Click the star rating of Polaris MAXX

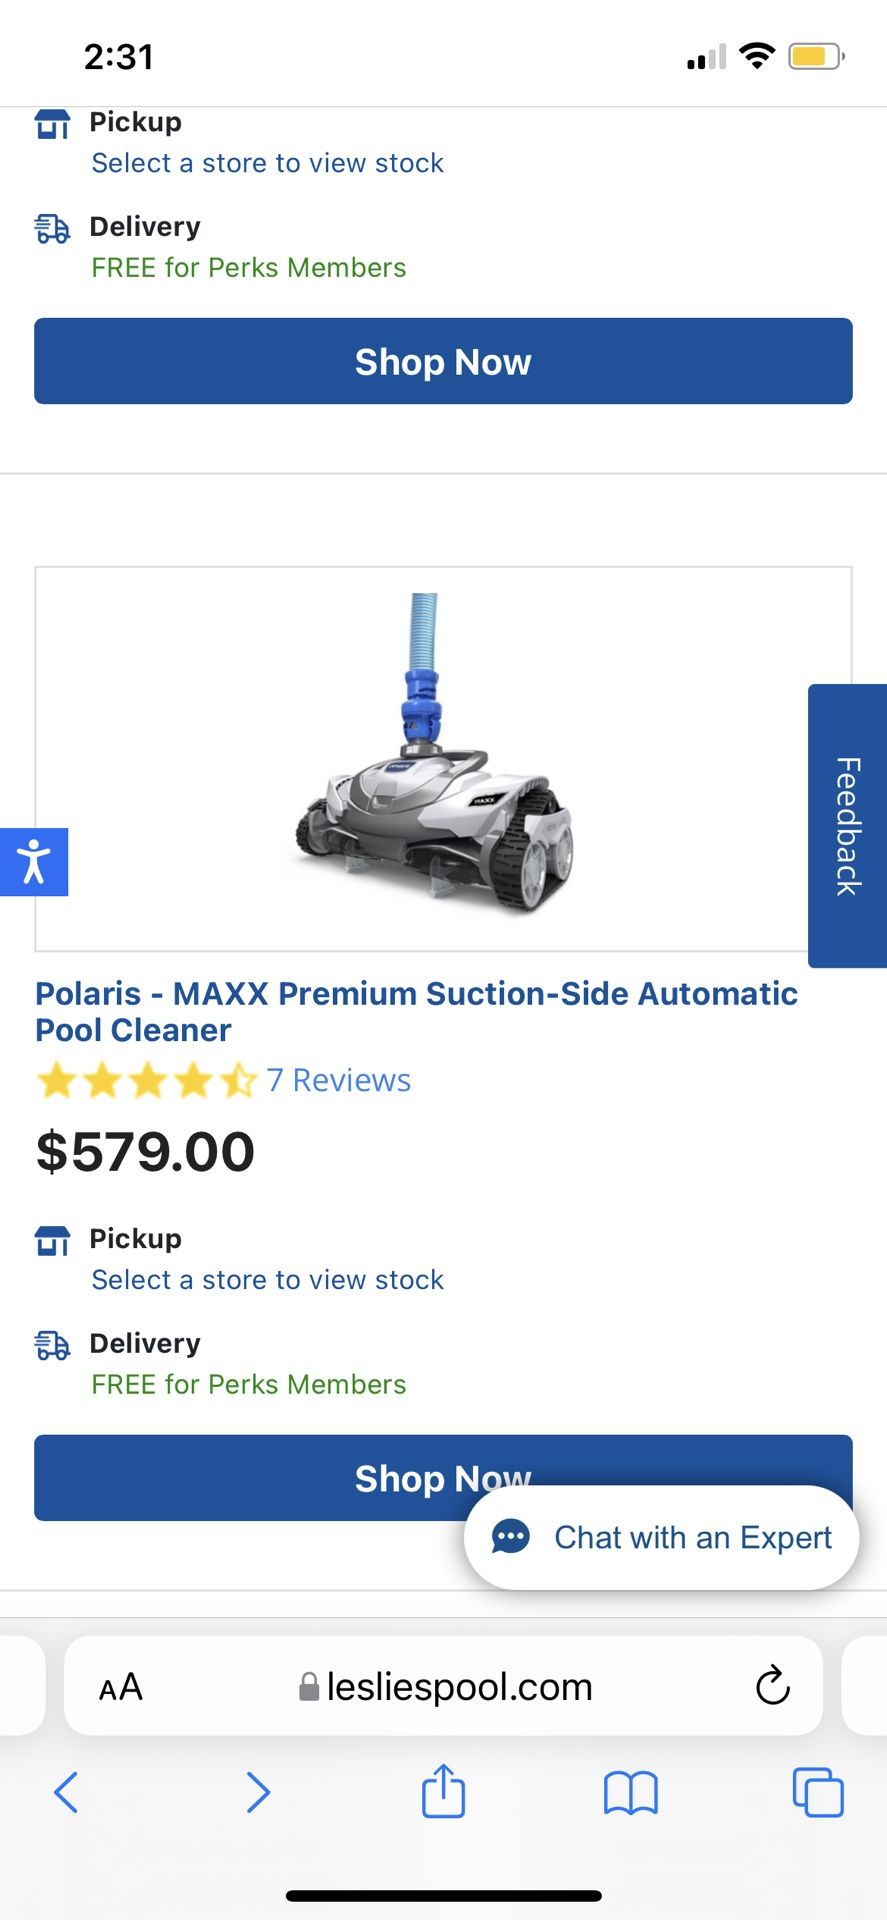click(x=146, y=1081)
